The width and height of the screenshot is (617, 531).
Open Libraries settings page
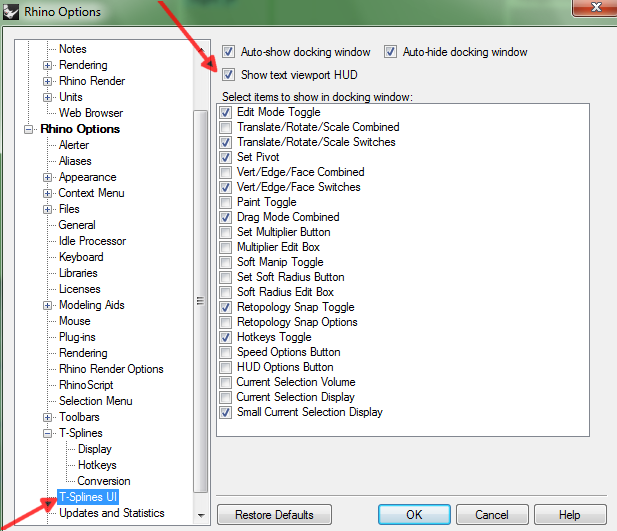[78, 273]
